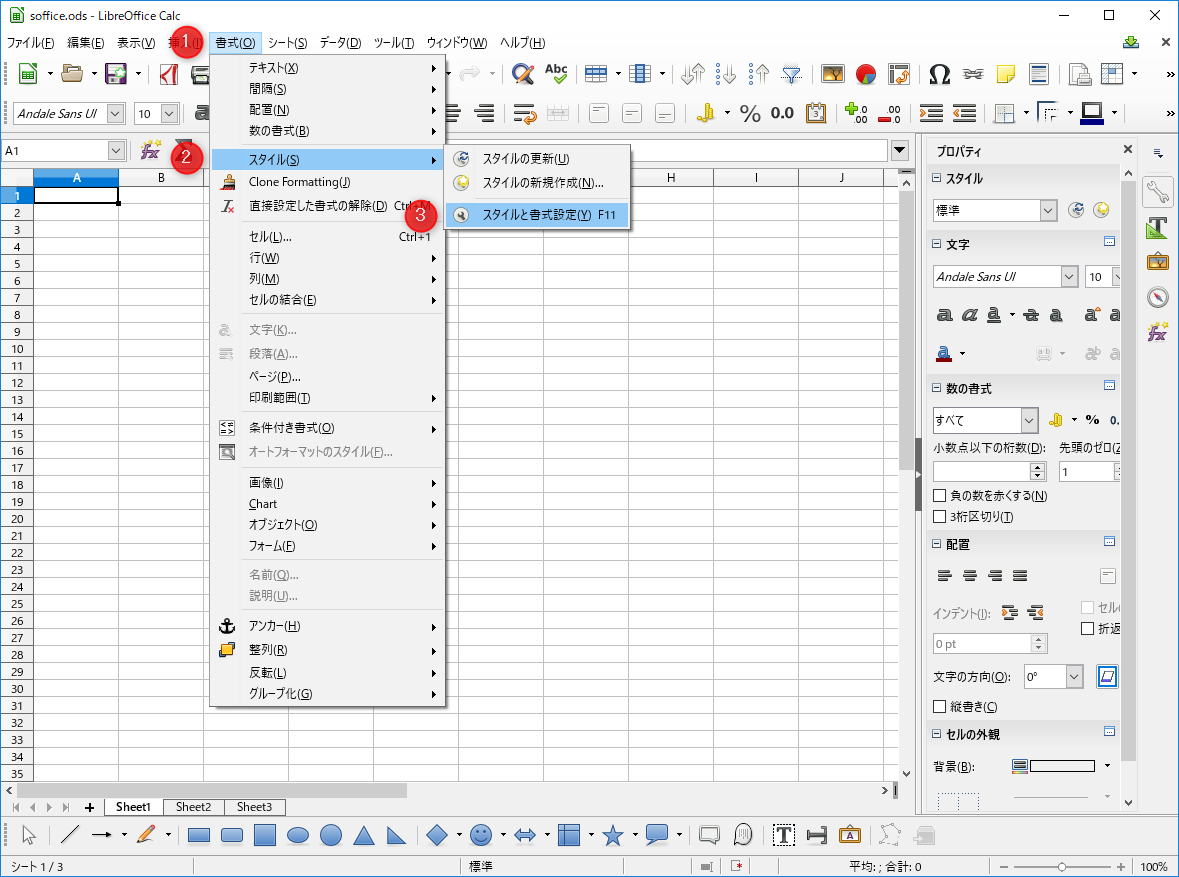The width and height of the screenshot is (1179, 877).
Task: Click the Percent format toolbar icon
Action: [x=750, y=114]
